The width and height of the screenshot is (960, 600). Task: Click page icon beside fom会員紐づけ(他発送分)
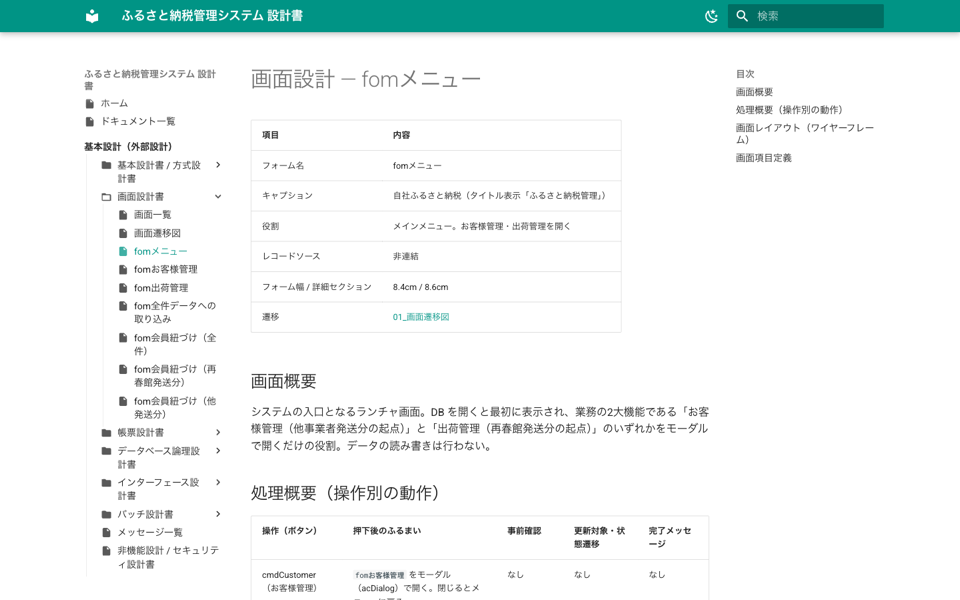point(123,402)
